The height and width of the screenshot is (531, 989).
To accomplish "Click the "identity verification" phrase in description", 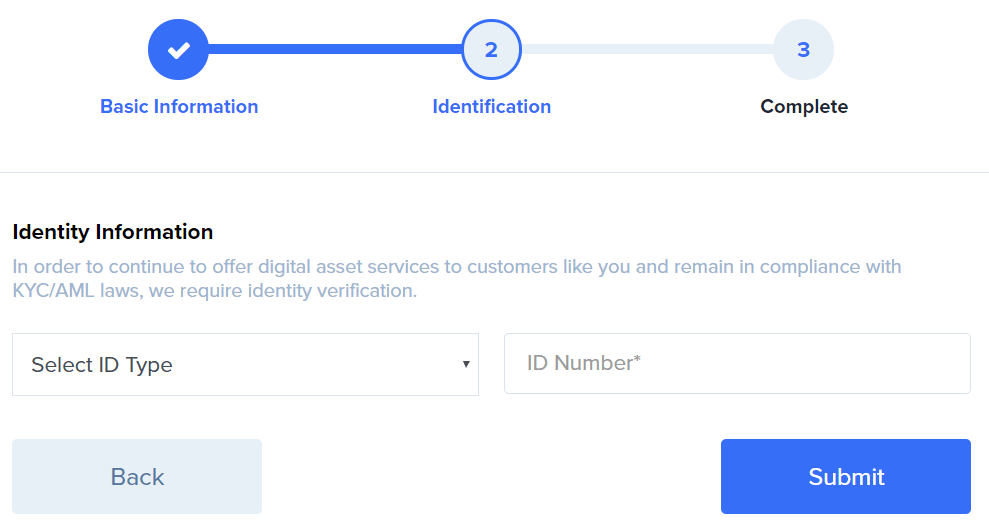I will tap(332, 291).
